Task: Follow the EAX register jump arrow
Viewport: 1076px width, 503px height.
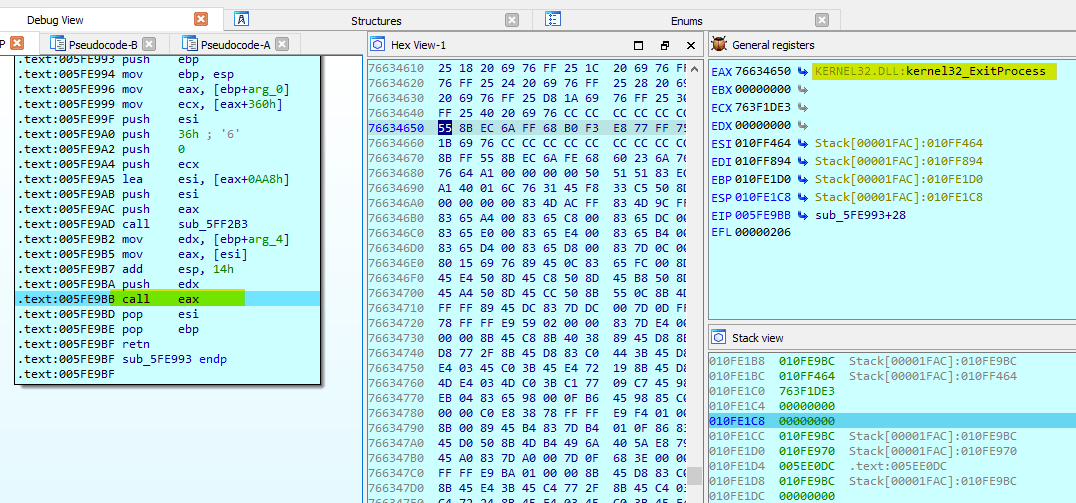Action: (802, 71)
